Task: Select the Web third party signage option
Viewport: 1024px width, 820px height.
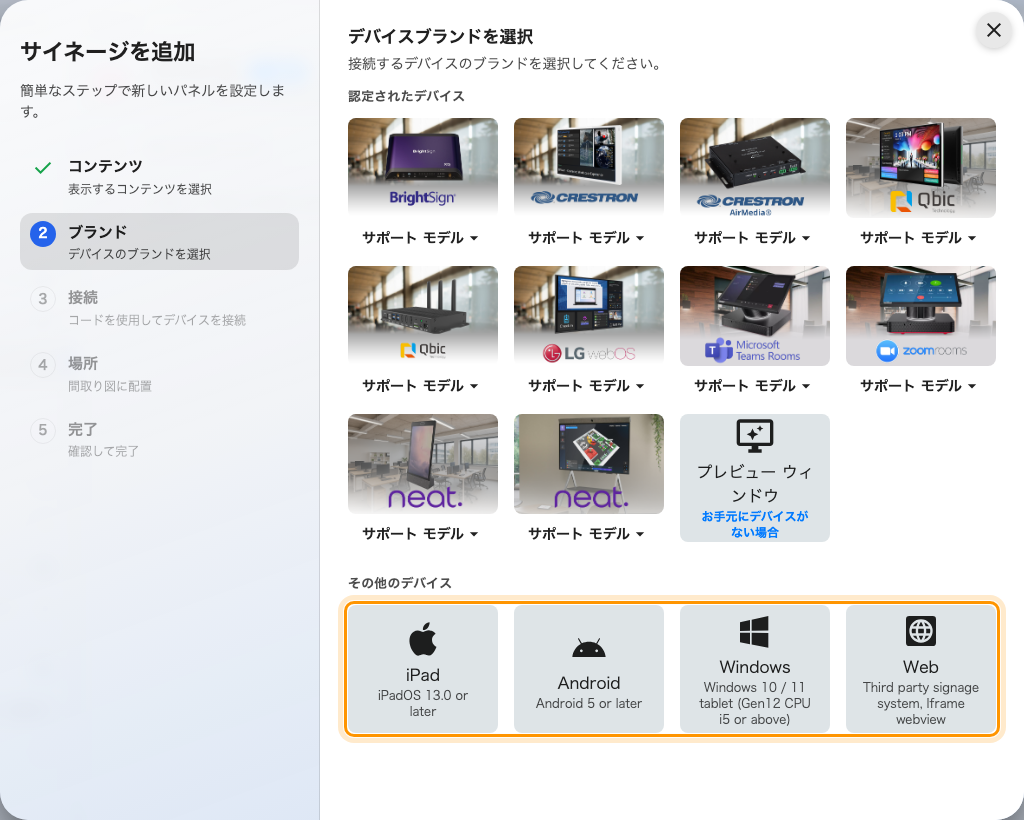Action: click(920, 669)
